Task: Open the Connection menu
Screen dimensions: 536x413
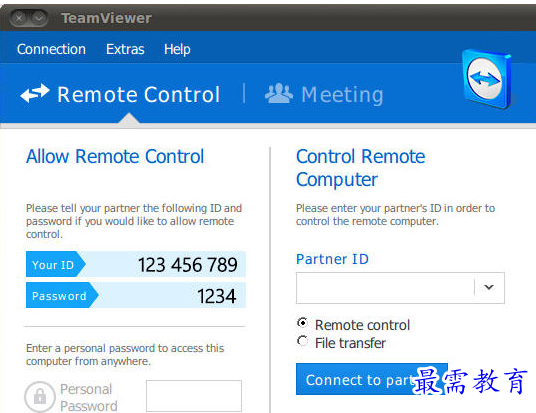Action: coord(51,50)
